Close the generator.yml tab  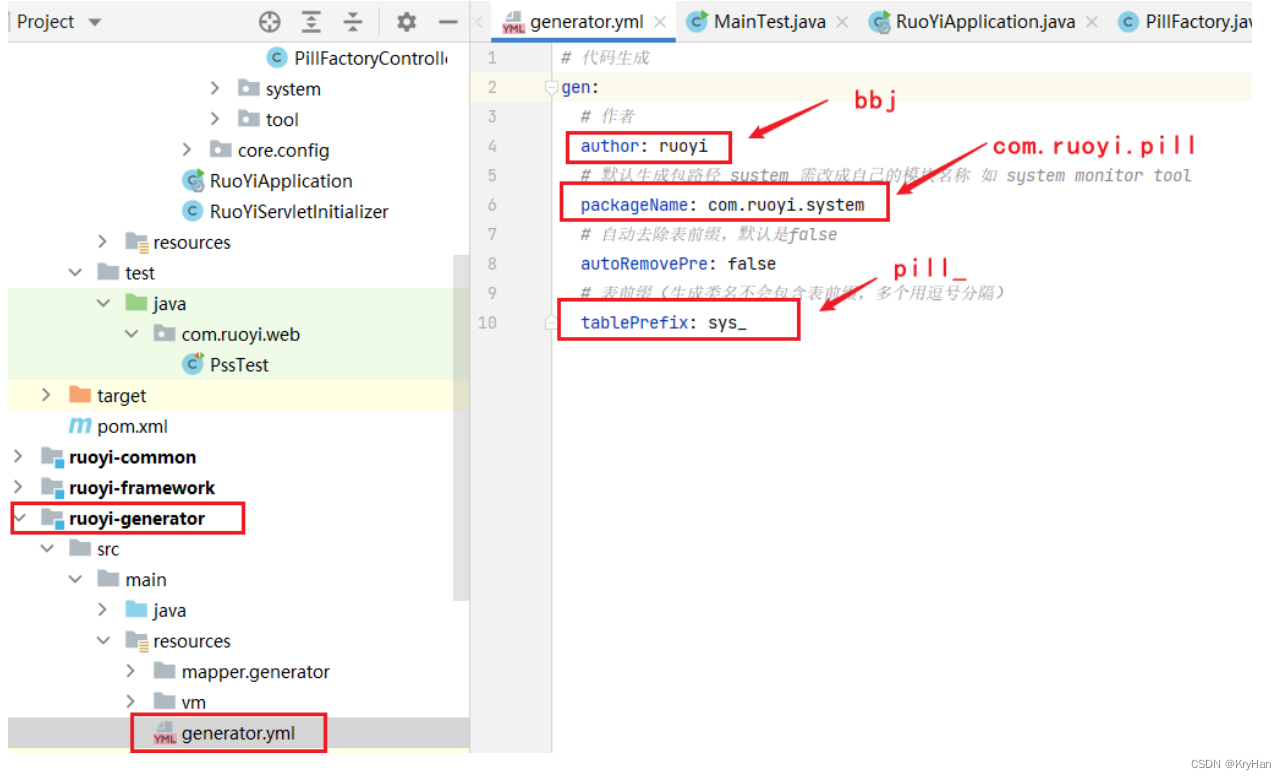tap(660, 22)
